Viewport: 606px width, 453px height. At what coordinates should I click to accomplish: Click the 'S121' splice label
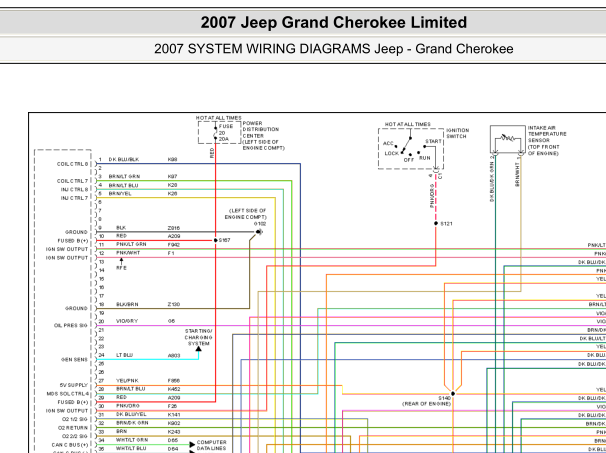click(446, 223)
